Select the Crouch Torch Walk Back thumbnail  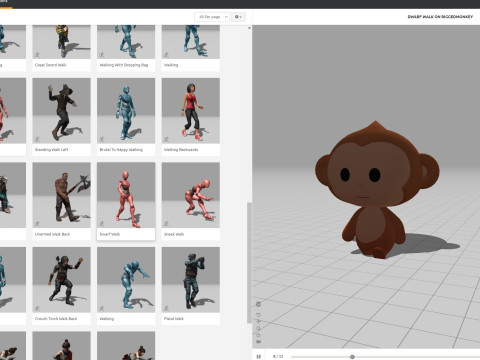(62, 280)
